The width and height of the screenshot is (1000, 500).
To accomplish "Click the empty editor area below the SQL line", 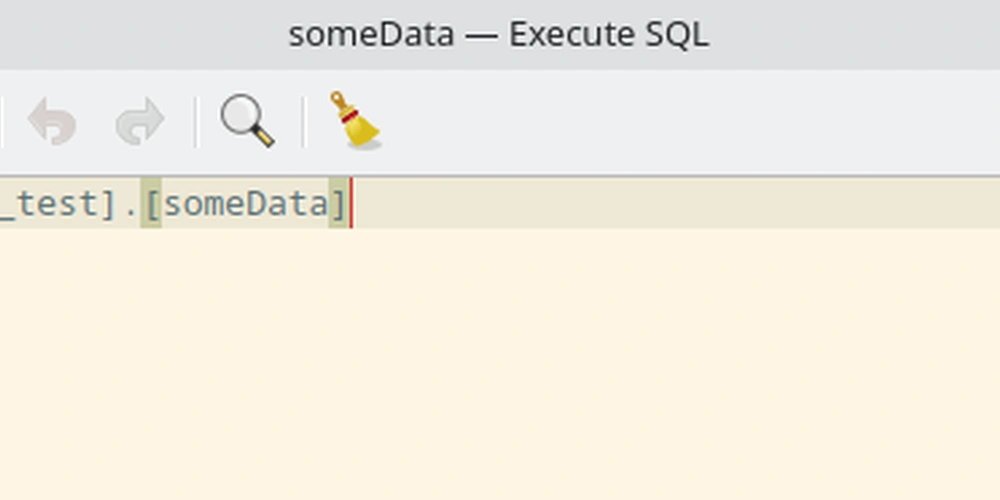I will click(500, 364).
